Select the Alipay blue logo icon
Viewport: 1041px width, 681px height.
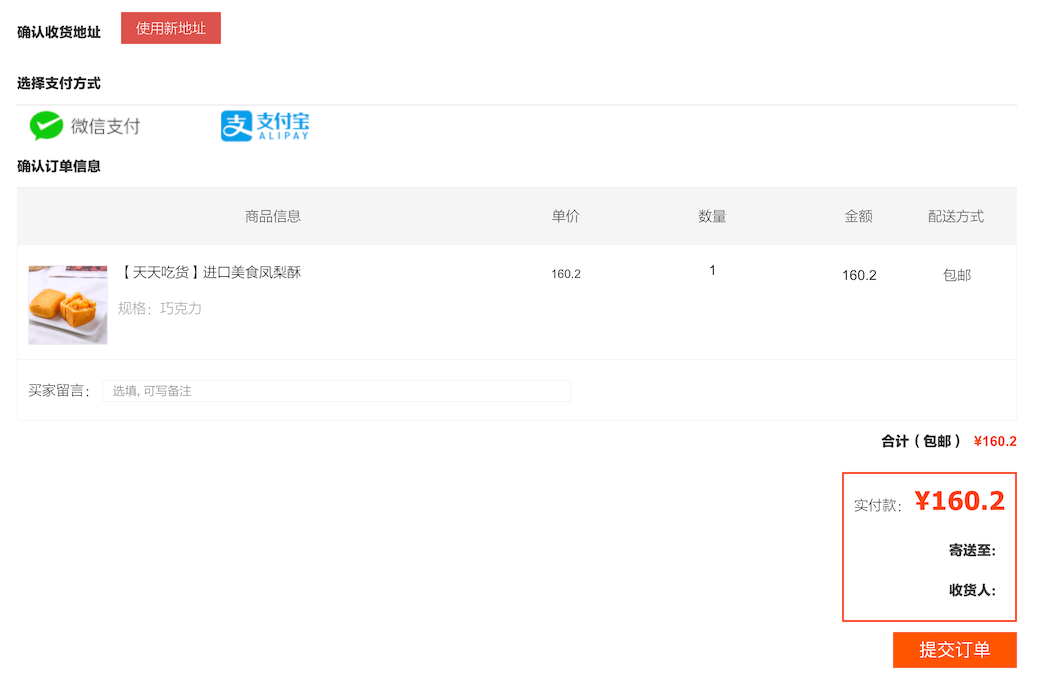[x=237, y=126]
